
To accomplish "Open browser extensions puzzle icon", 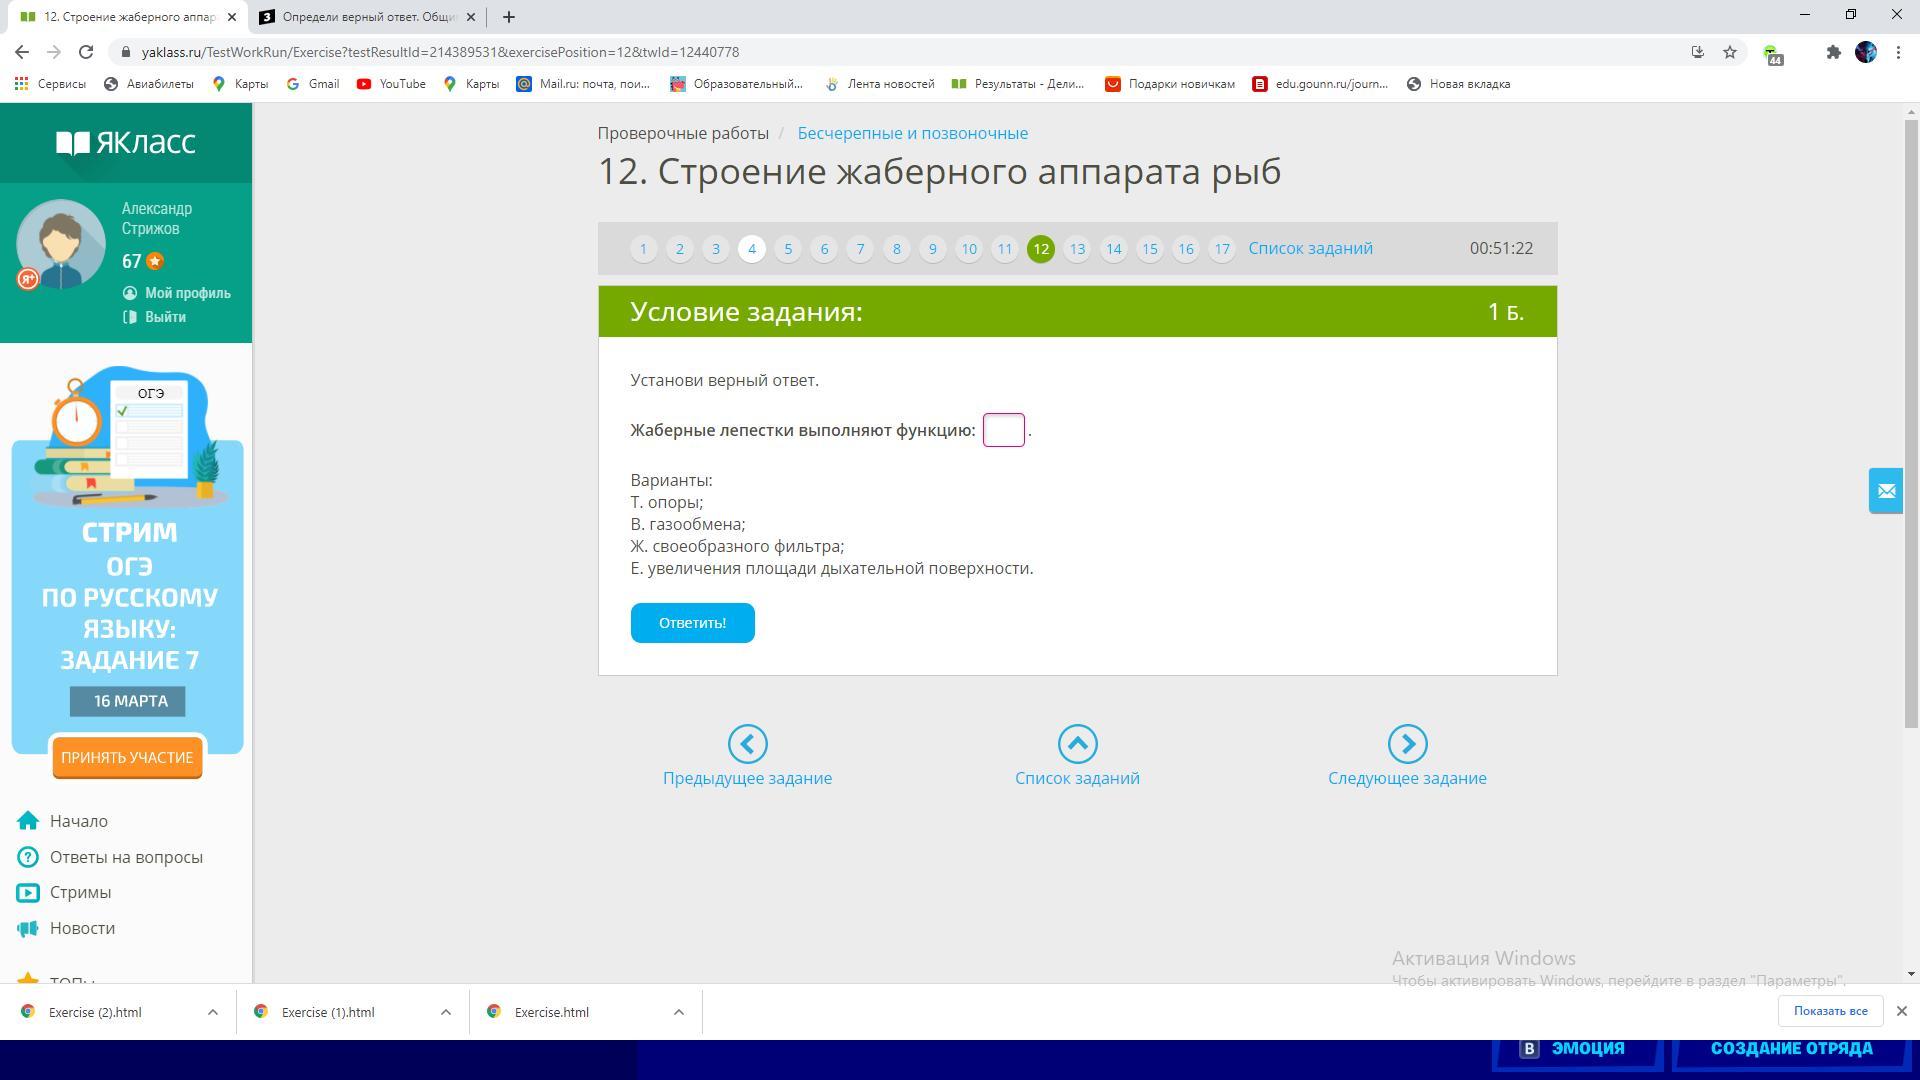I will click(1833, 52).
